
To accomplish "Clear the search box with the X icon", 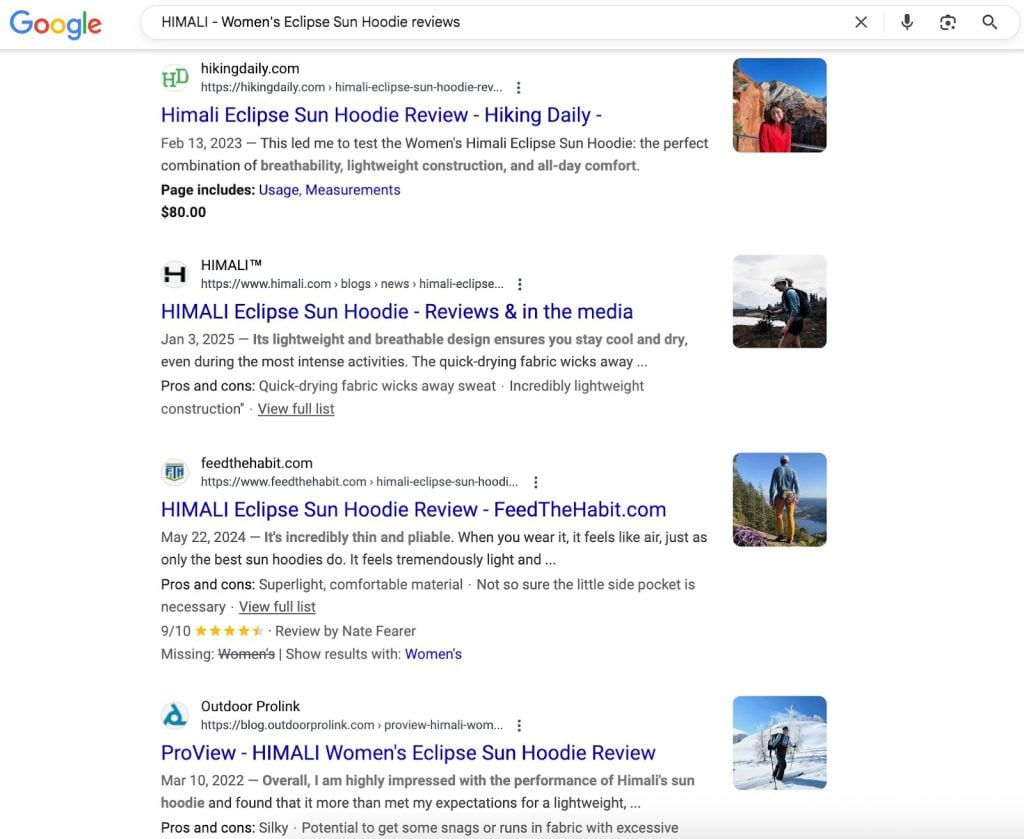I will click(861, 22).
